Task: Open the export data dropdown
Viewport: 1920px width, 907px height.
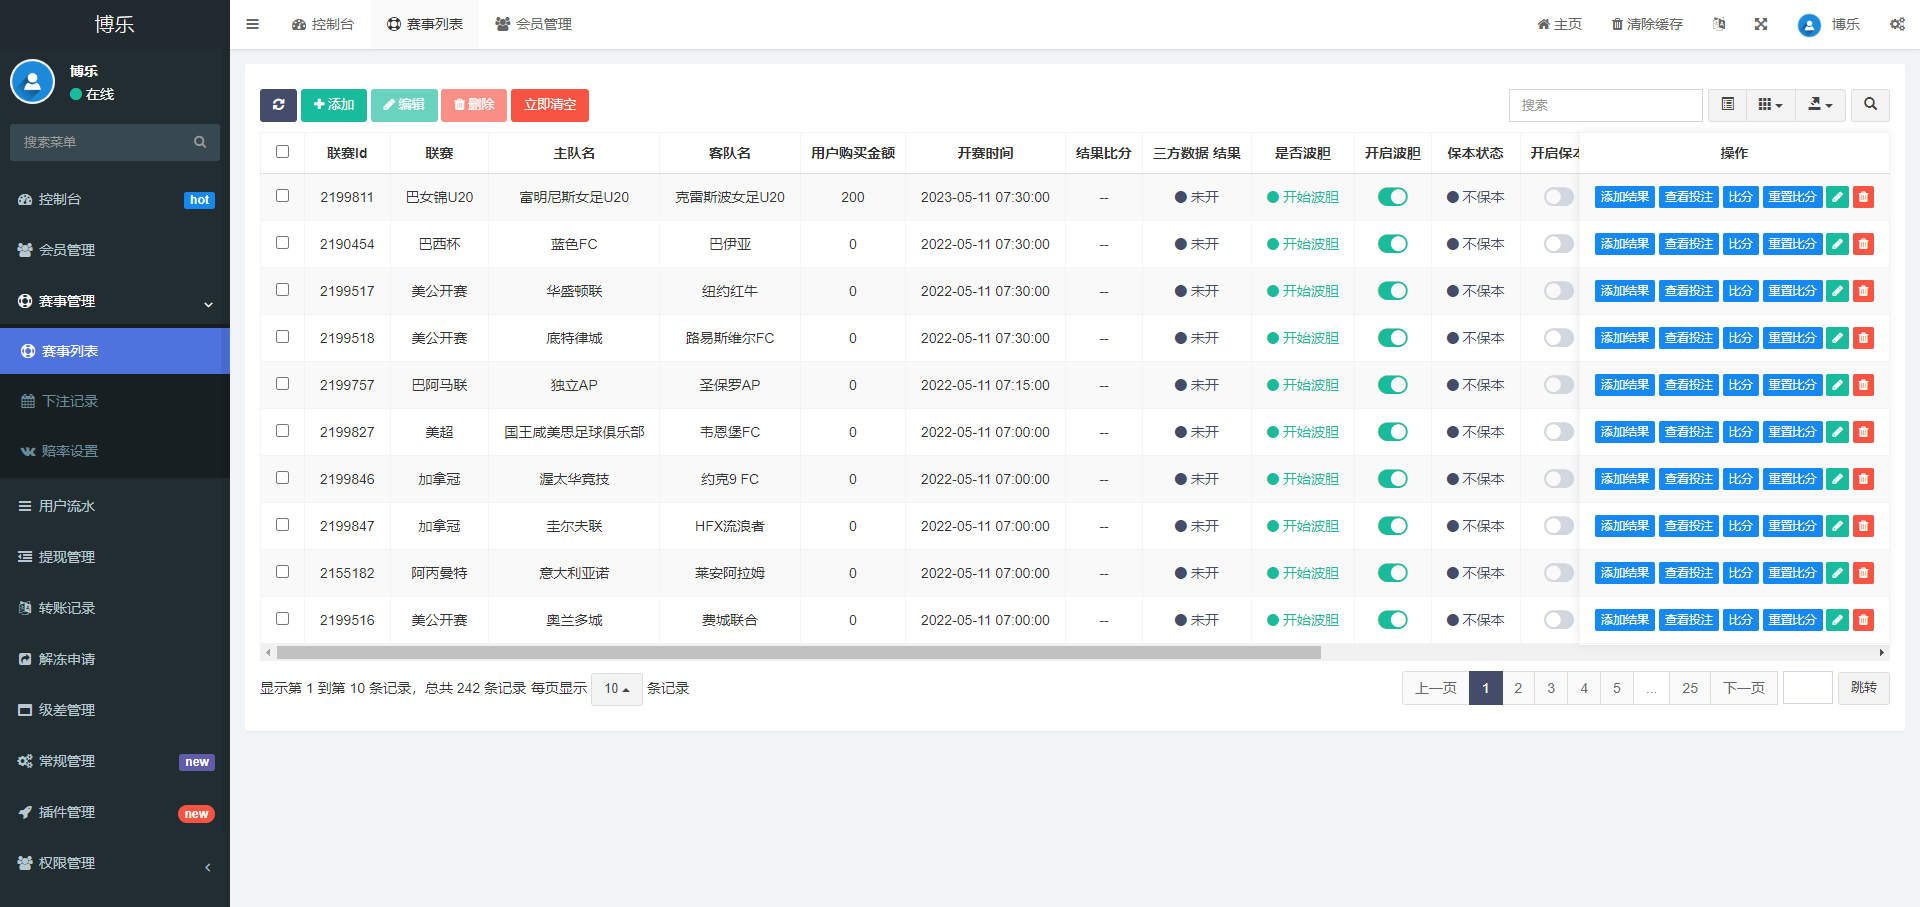Action: (1820, 105)
